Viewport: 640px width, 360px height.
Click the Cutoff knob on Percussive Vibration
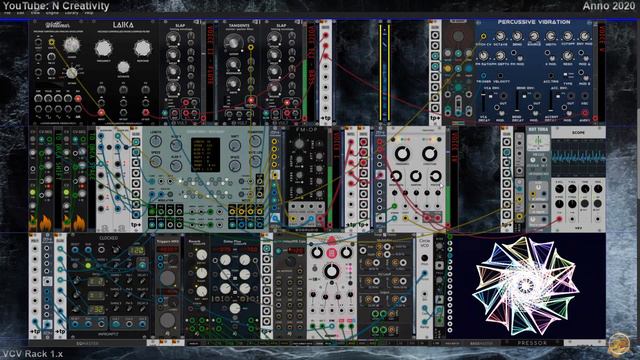567,36
